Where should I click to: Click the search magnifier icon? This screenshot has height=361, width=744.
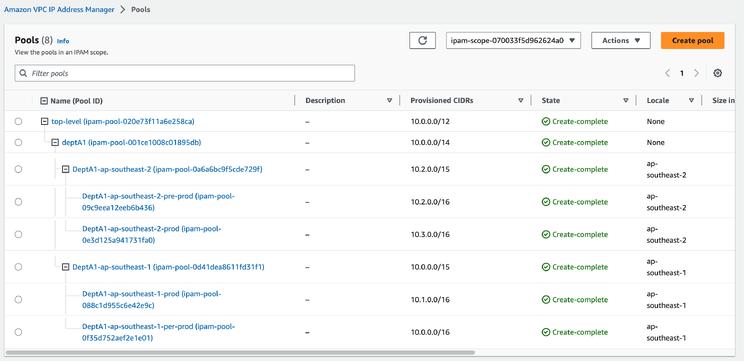click(x=23, y=74)
